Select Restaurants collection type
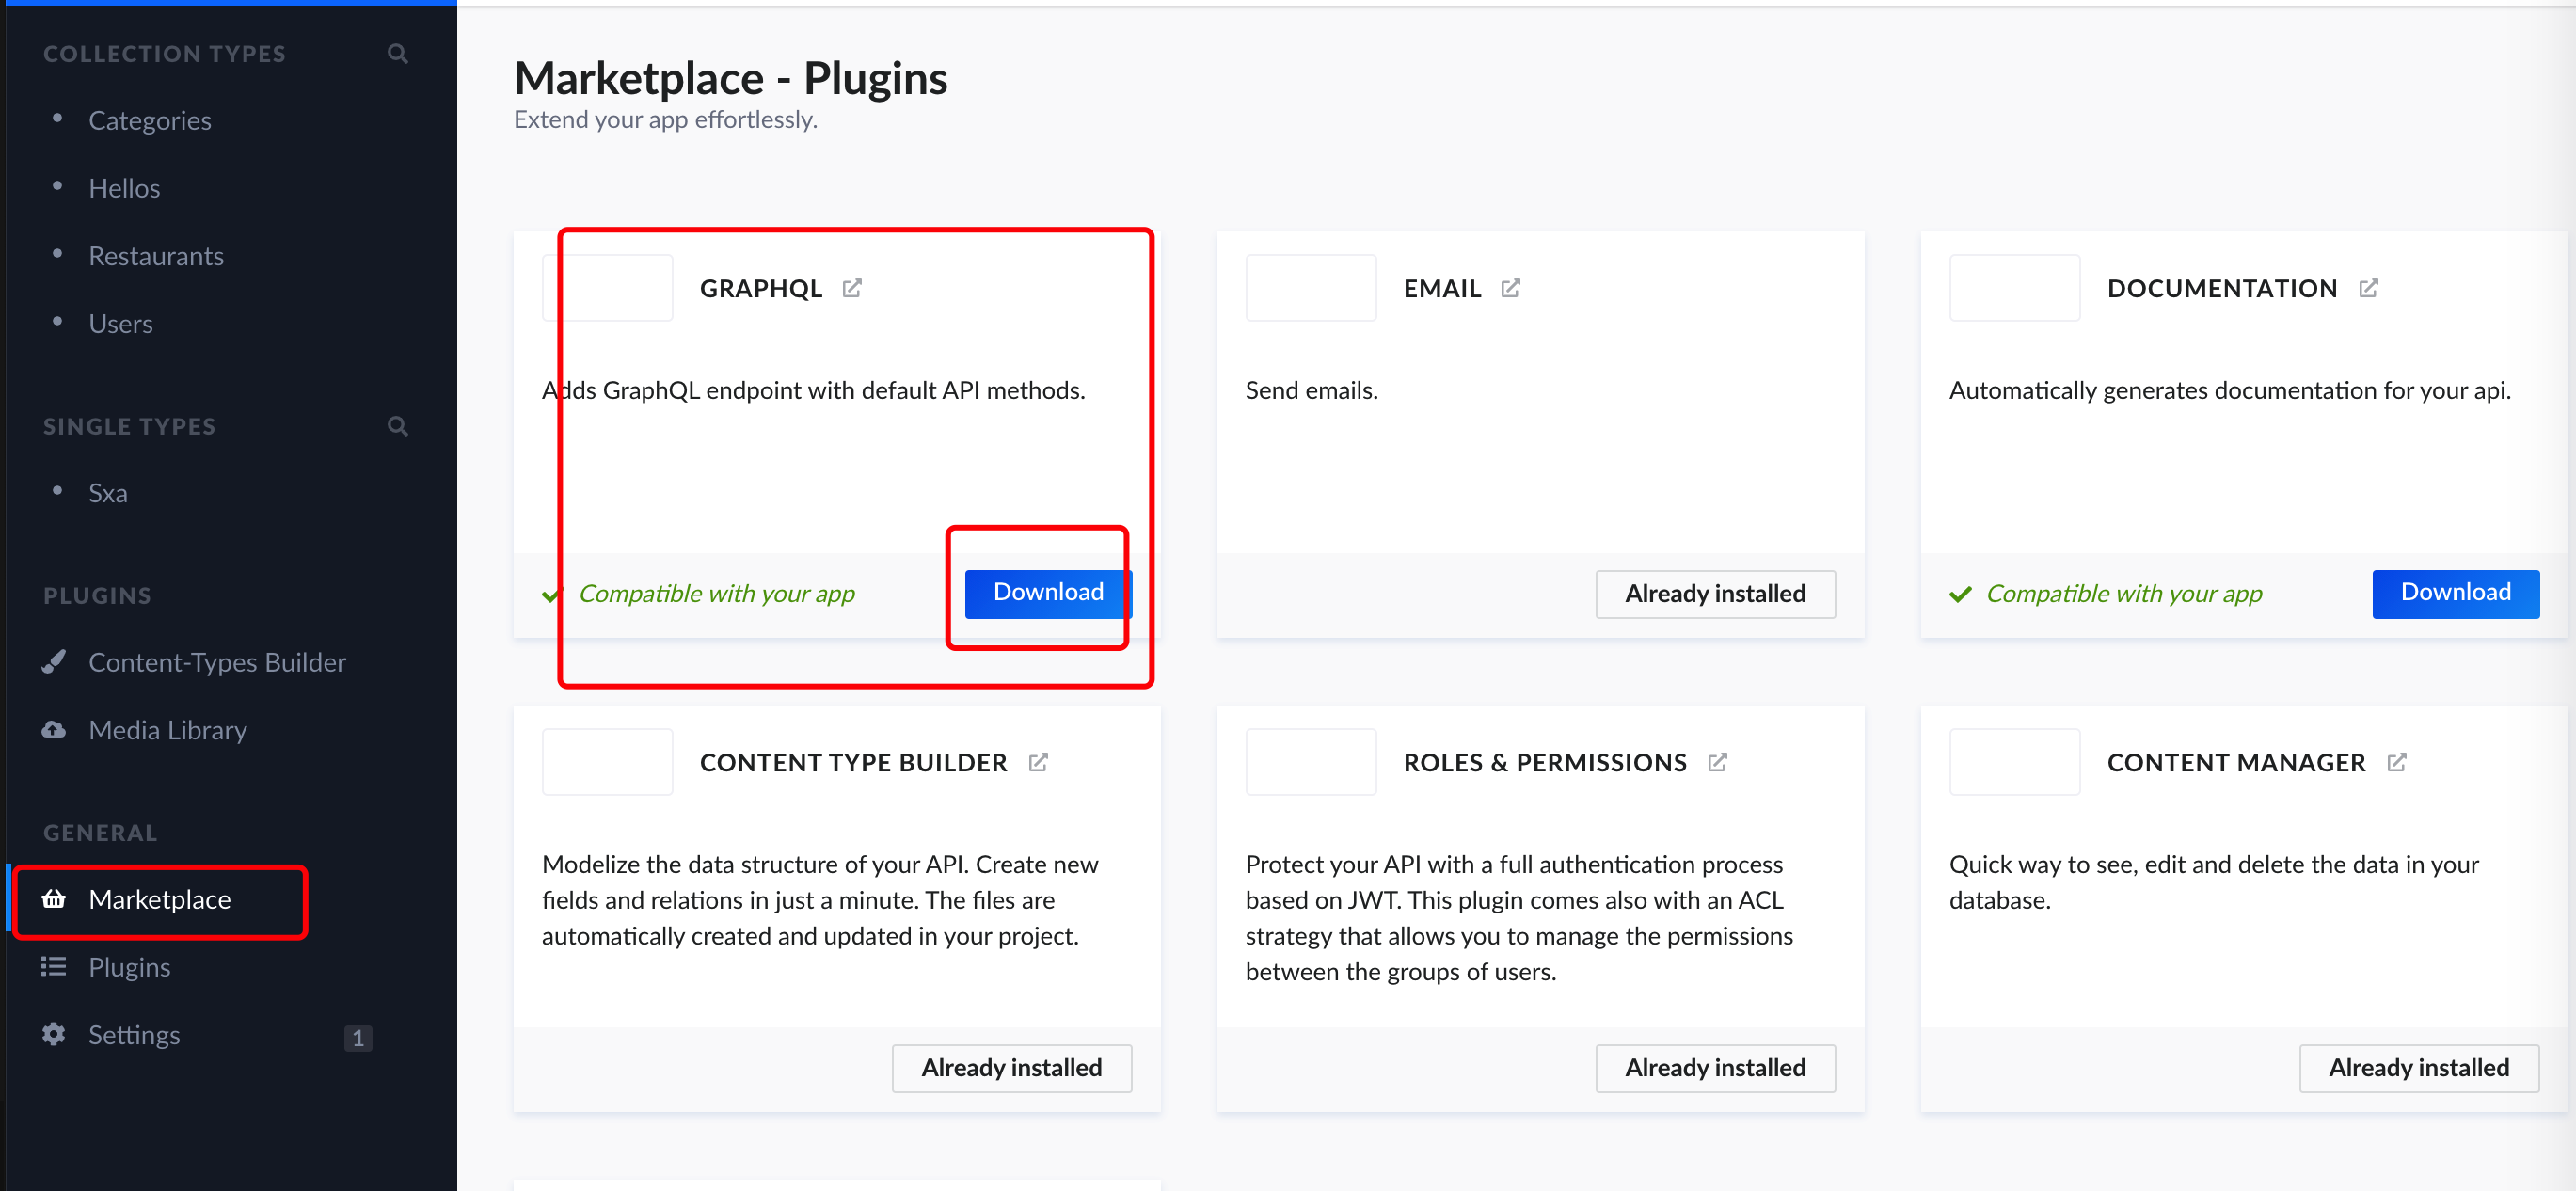Image resolution: width=2576 pixels, height=1191 pixels. tap(156, 256)
